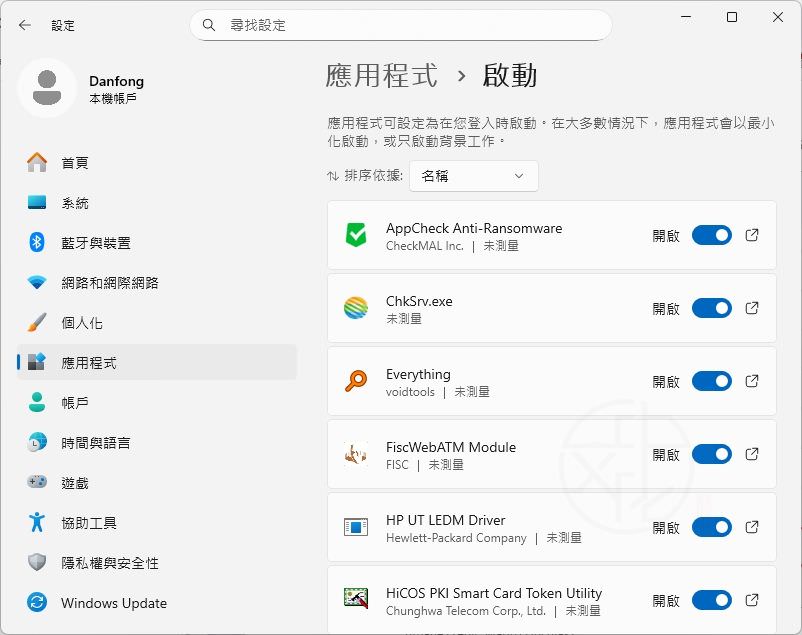Screen dimensions: 802x635
Task: Open external details for FiscWebATM Module
Action: click(x=751, y=454)
